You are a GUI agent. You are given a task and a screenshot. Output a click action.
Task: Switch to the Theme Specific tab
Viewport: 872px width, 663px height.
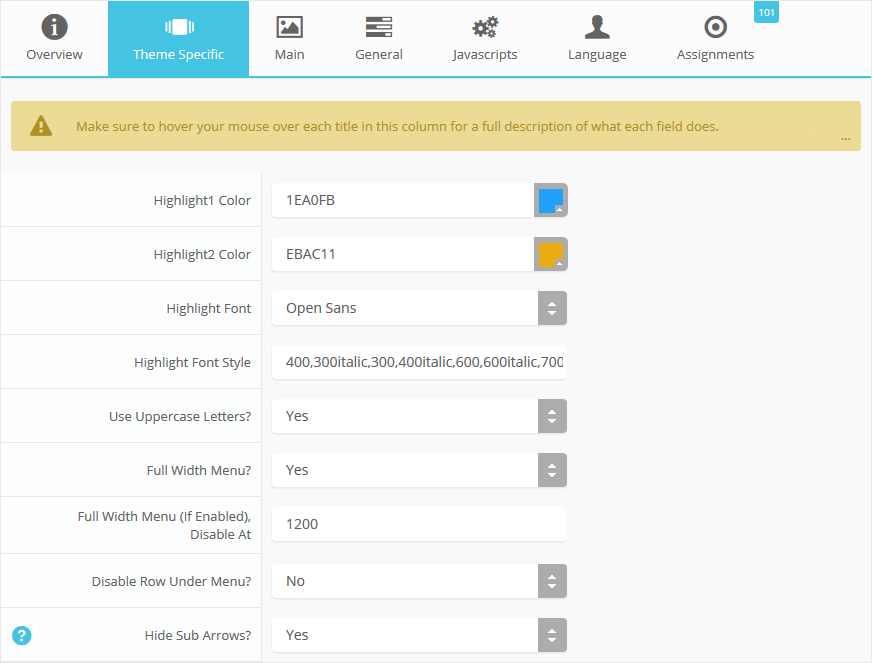[x=178, y=39]
